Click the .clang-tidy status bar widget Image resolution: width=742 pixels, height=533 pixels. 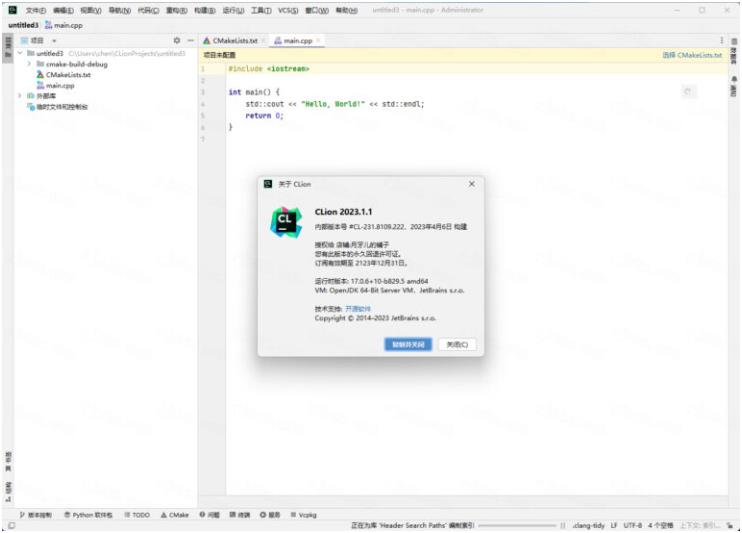tap(588, 525)
